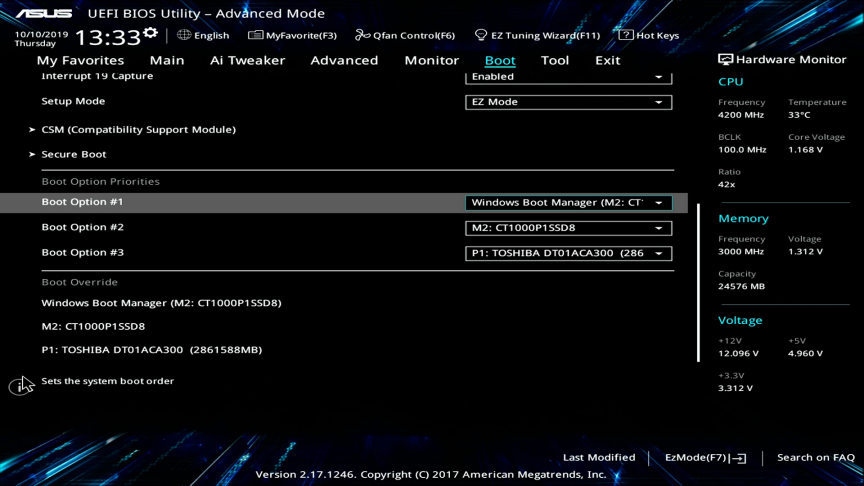Click the 10/10/2019 date text

coord(41,34)
